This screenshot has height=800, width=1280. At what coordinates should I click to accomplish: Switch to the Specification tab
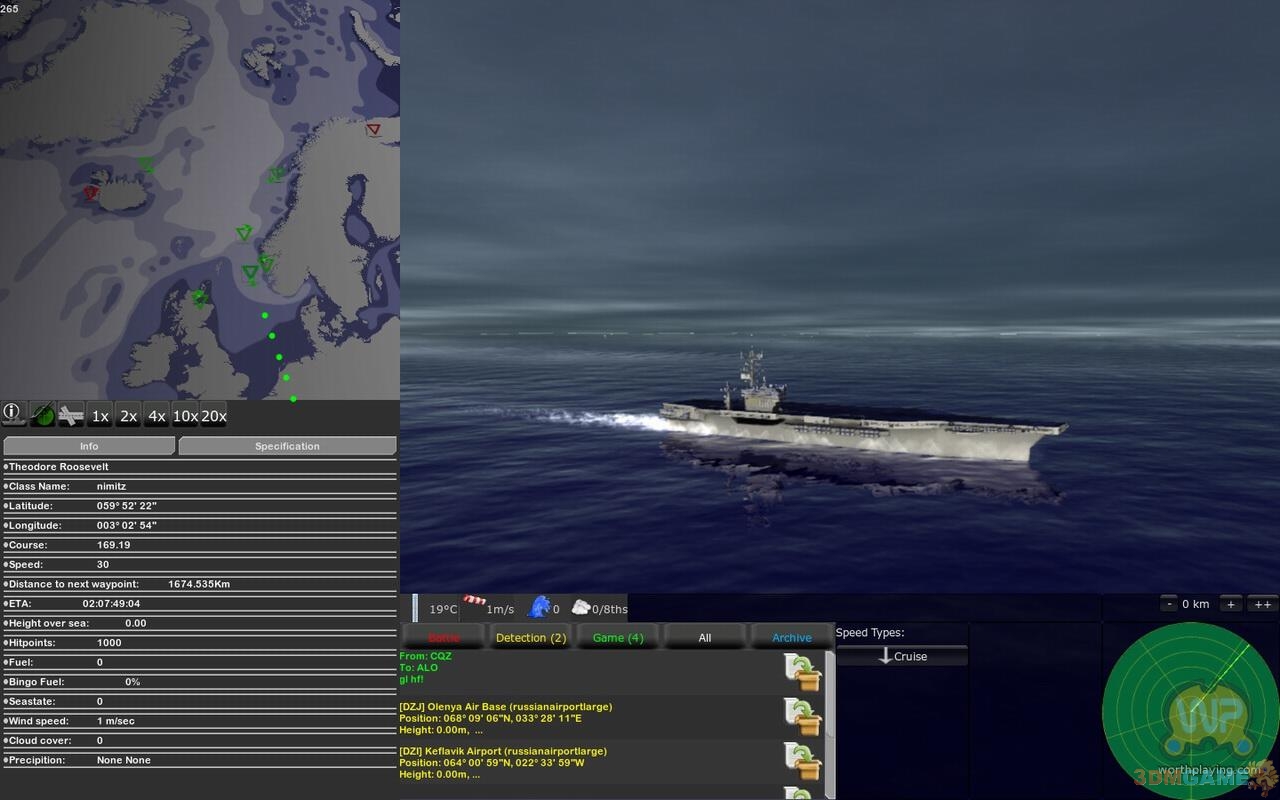[x=287, y=446]
